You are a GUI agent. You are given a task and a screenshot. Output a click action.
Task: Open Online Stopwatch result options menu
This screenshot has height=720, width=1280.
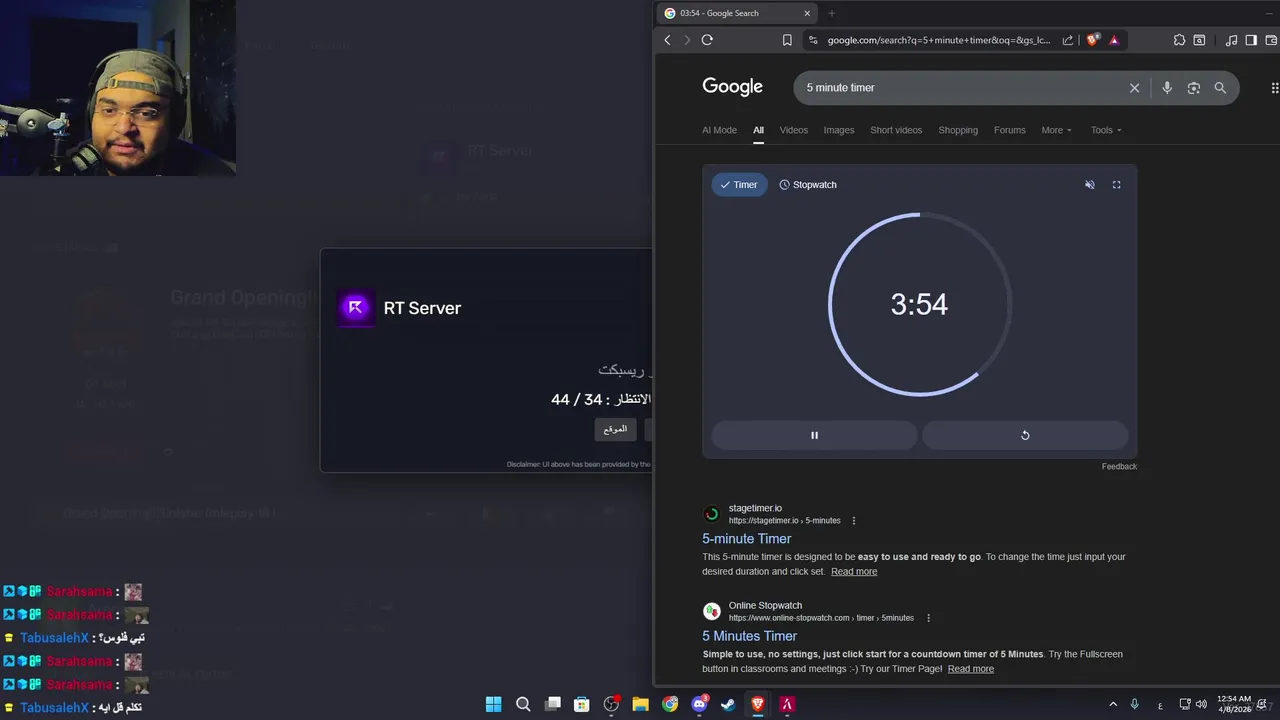pos(928,618)
